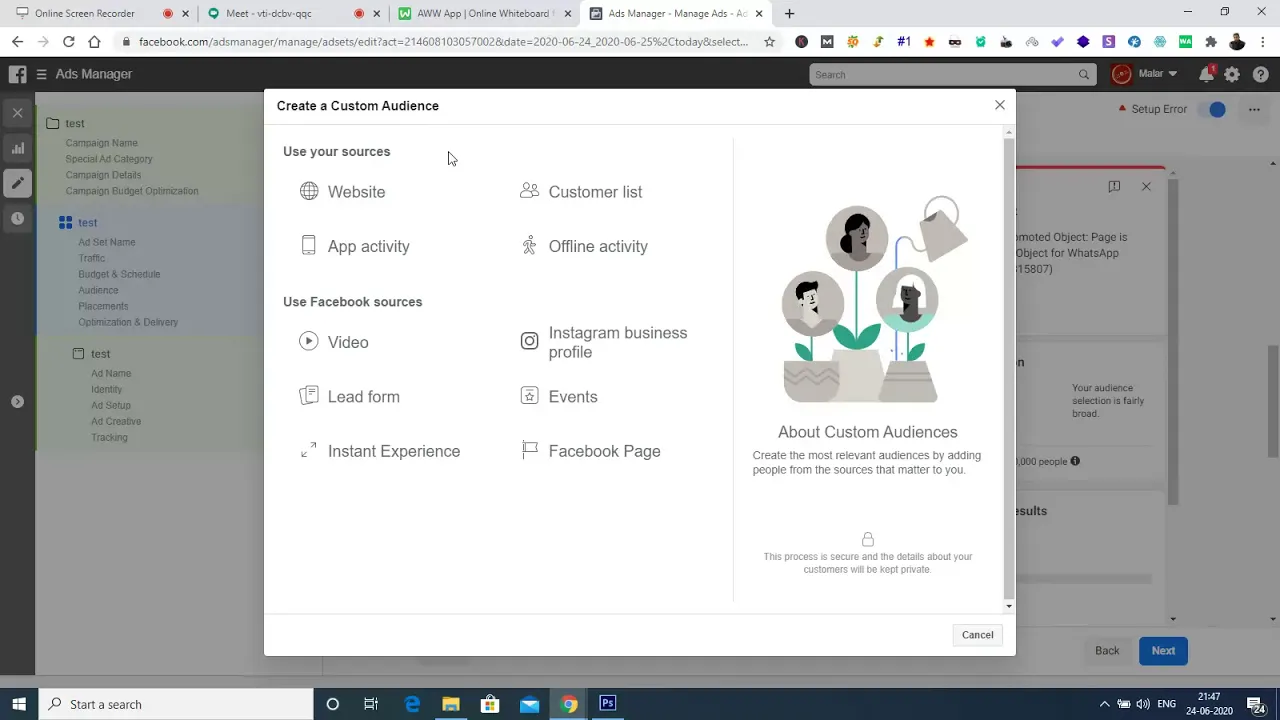Switch to the Meet browser tab

click(292, 13)
